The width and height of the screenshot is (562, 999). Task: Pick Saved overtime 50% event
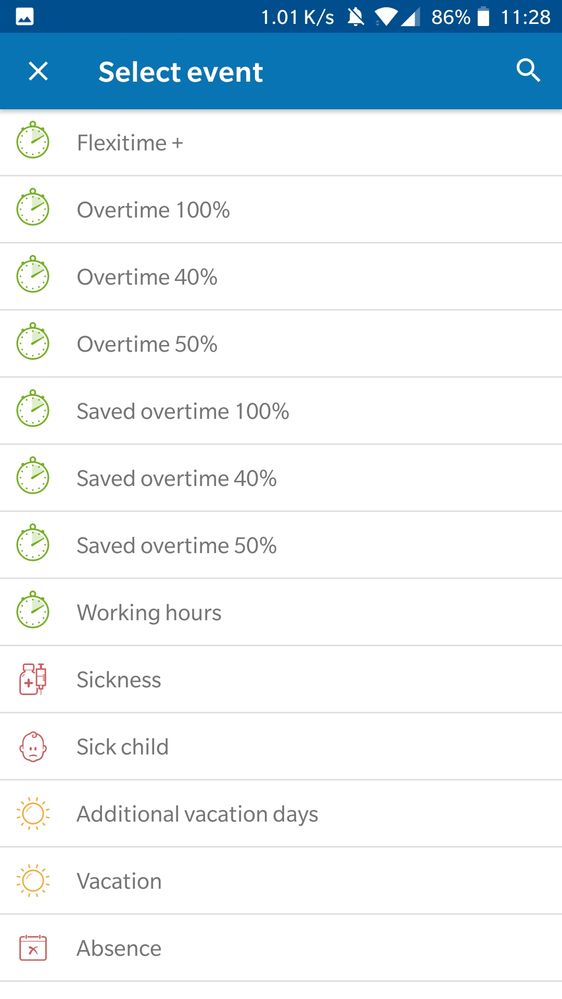[x=281, y=545]
